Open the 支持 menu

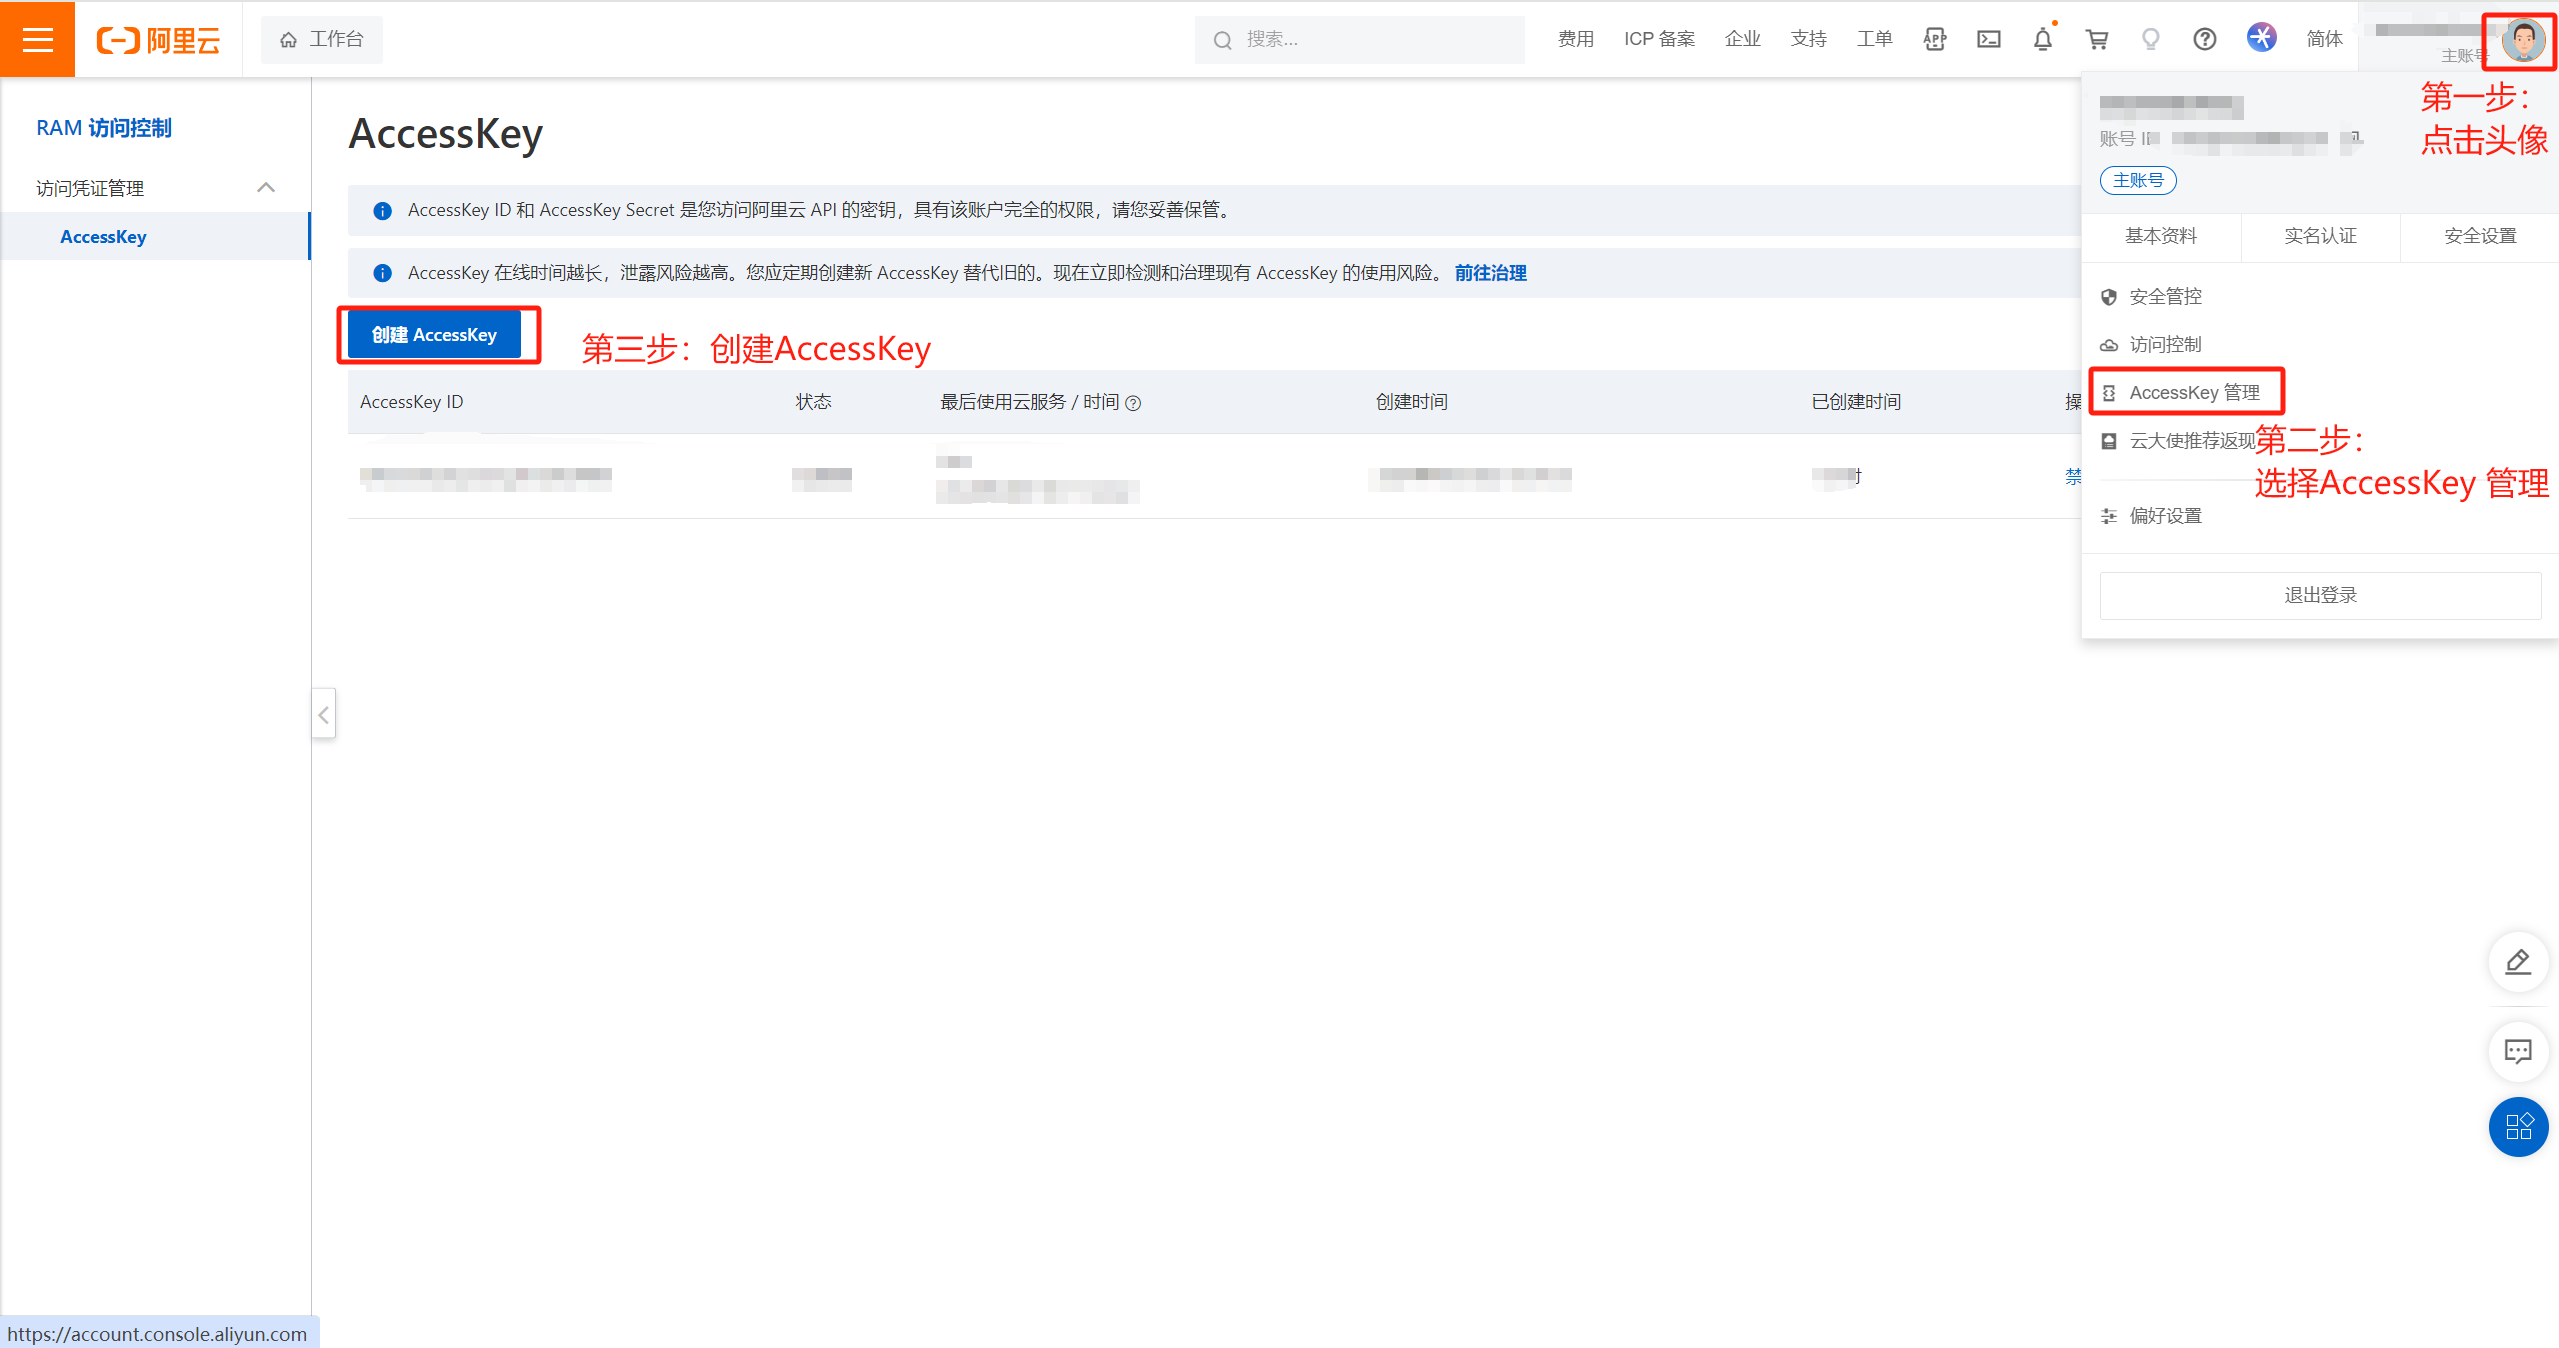point(1808,39)
